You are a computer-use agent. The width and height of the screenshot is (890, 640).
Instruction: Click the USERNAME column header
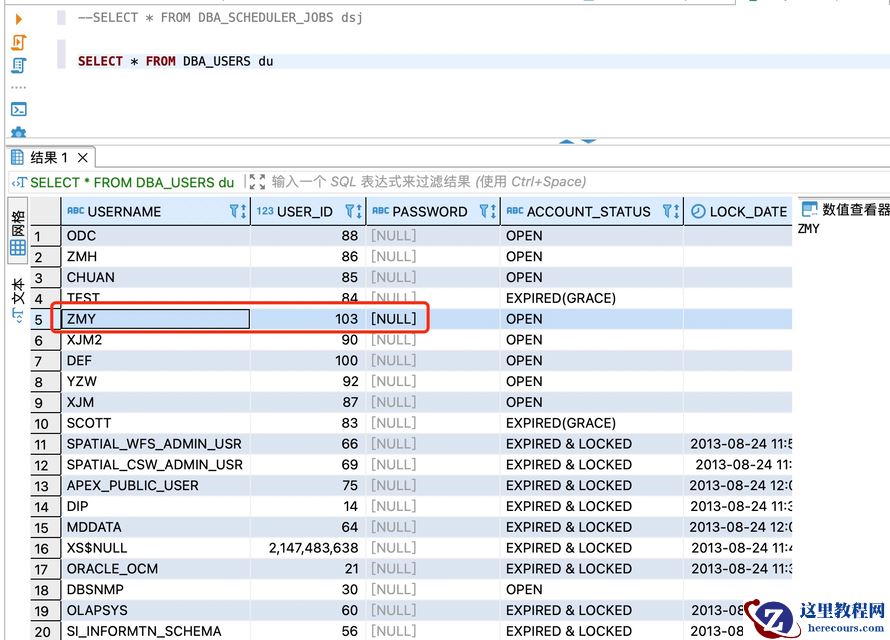124,211
